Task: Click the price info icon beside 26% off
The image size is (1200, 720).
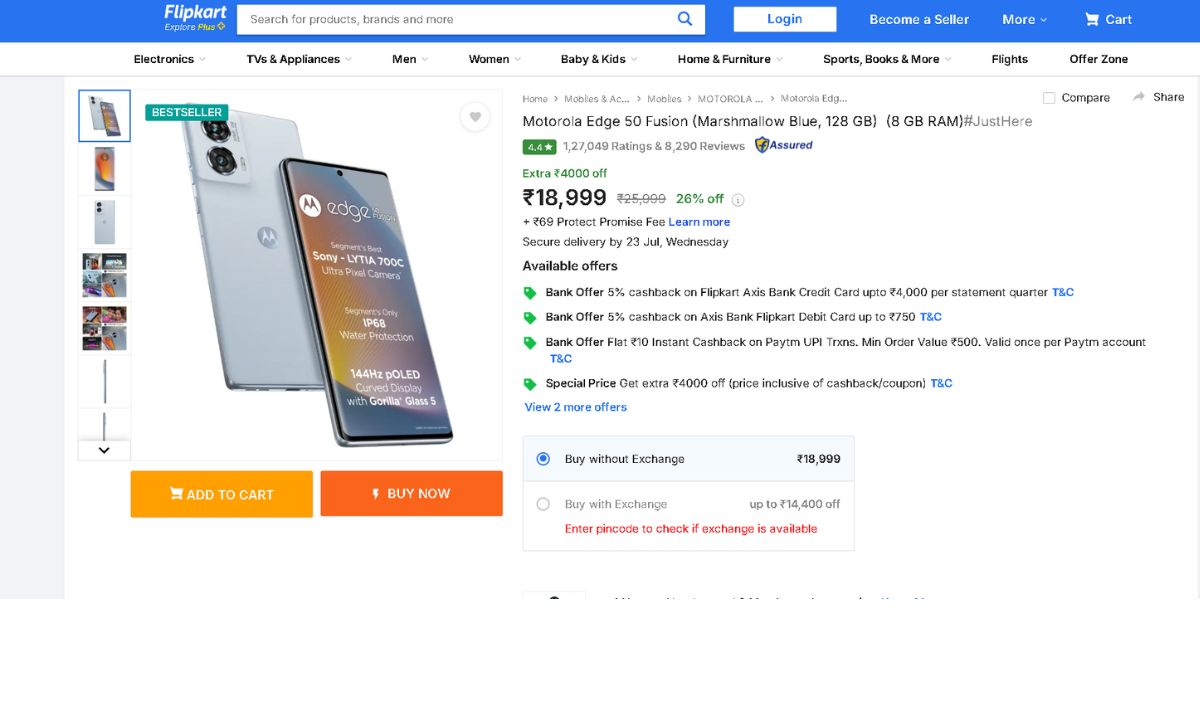Action: click(x=738, y=199)
